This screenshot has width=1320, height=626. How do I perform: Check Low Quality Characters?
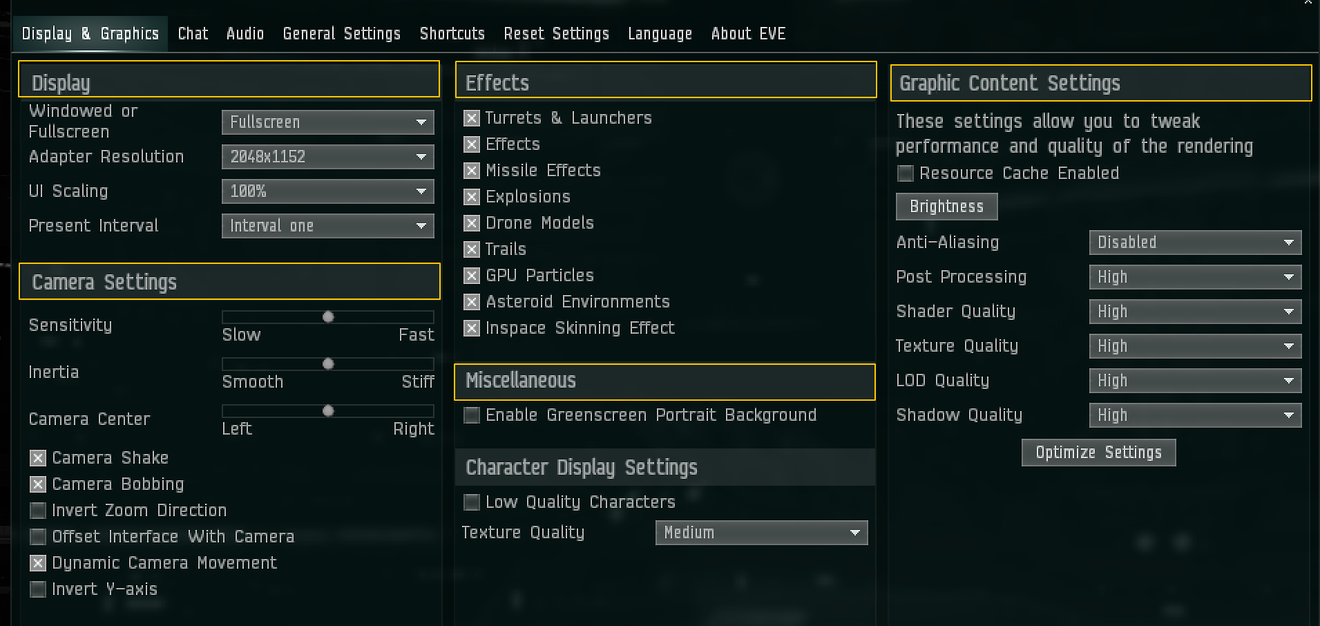click(x=471, y=502)
